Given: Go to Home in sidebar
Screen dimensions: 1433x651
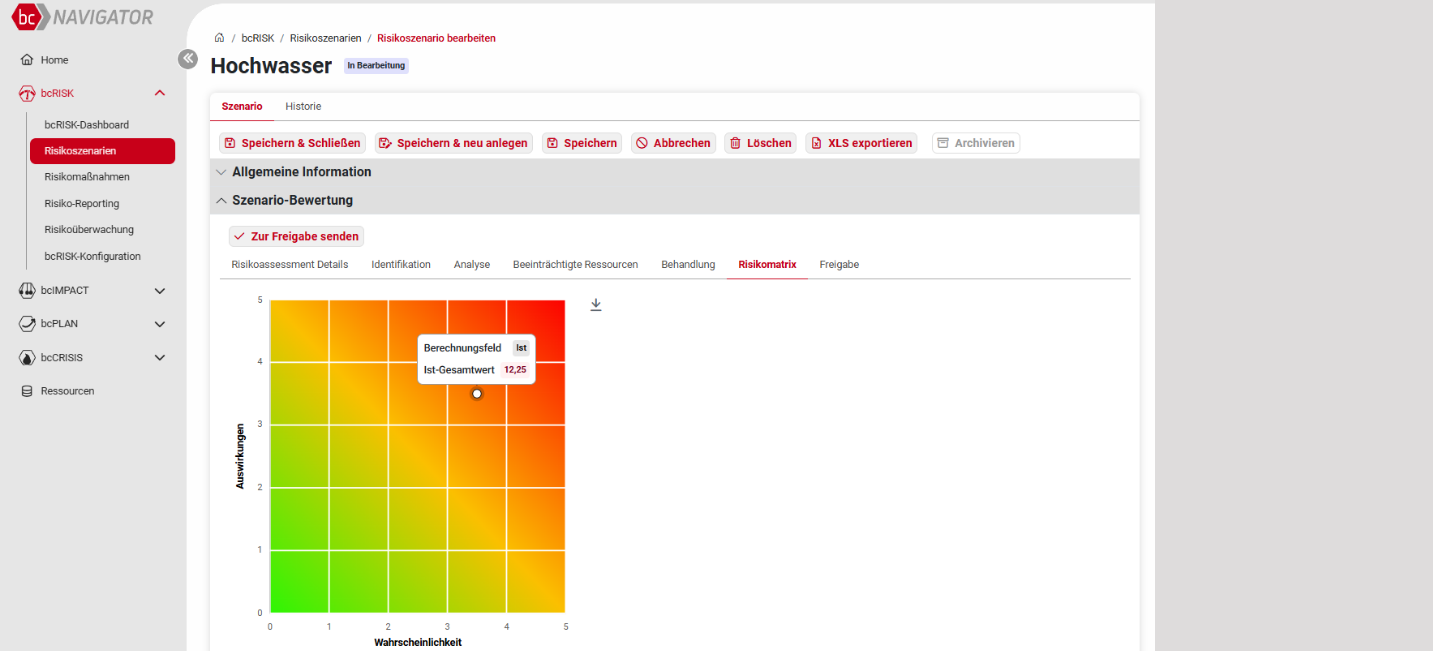Looking at the screenshot, I should point(54,60).
